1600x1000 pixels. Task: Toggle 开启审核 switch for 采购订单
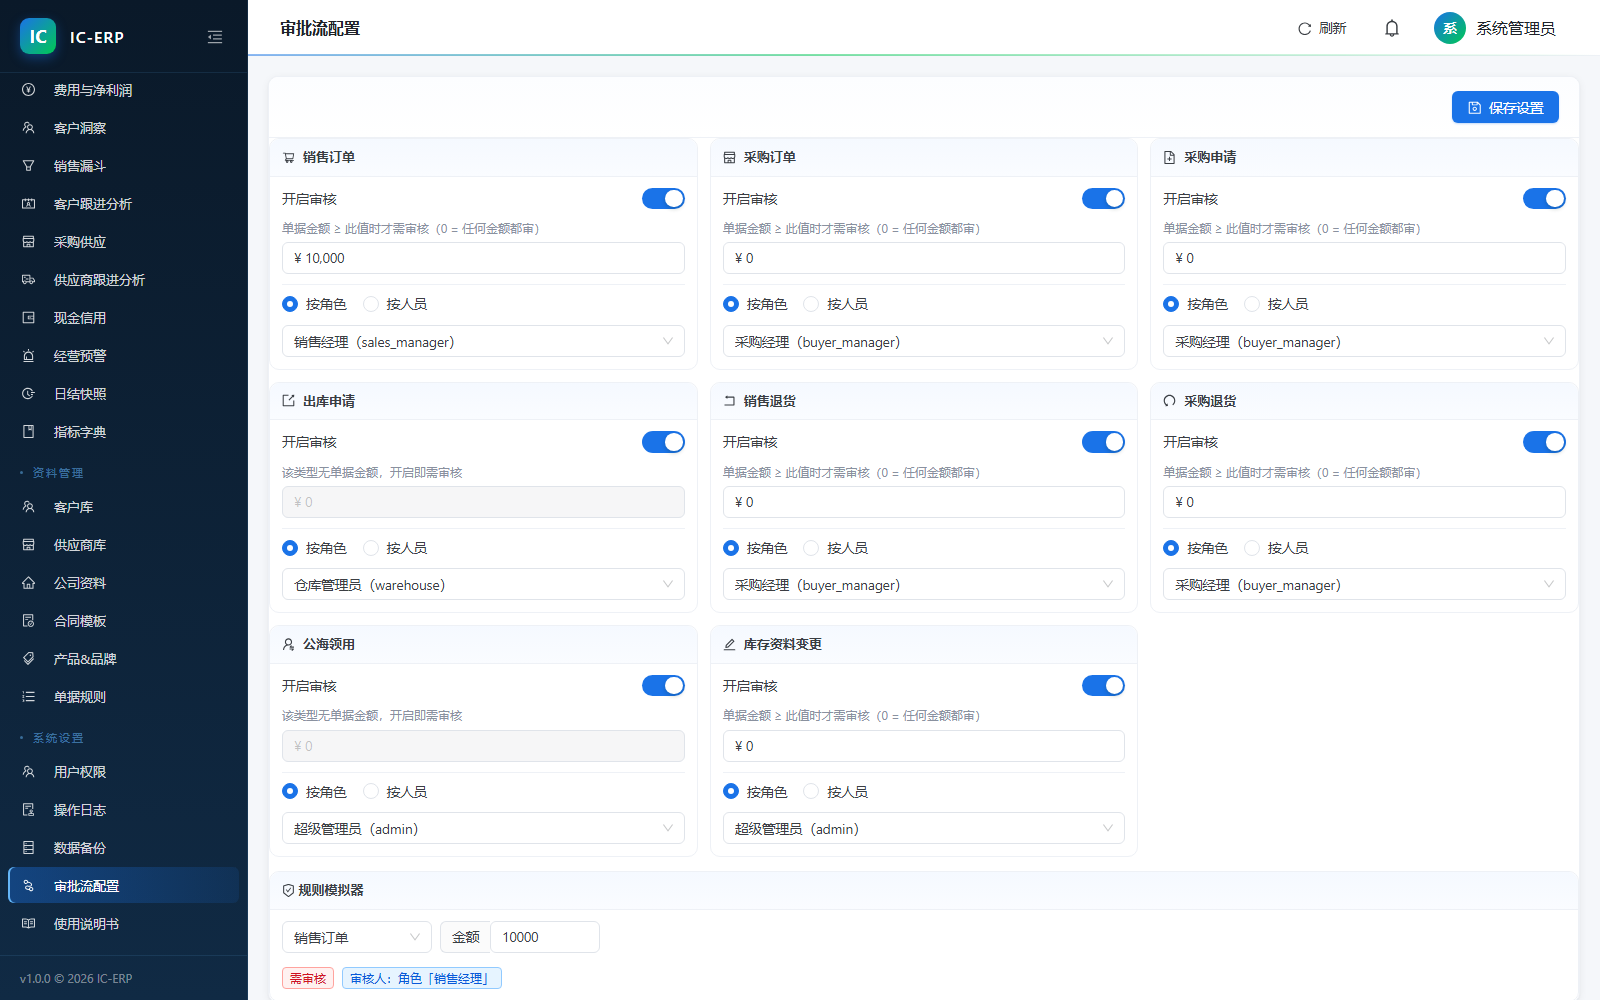1103,199
